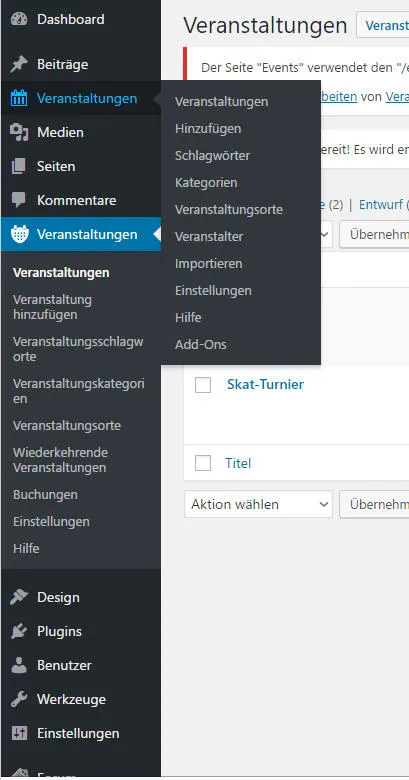
Task: Click the Kommentare speech bubble icon
Action: pyautogui.click(x=19, y=200)
